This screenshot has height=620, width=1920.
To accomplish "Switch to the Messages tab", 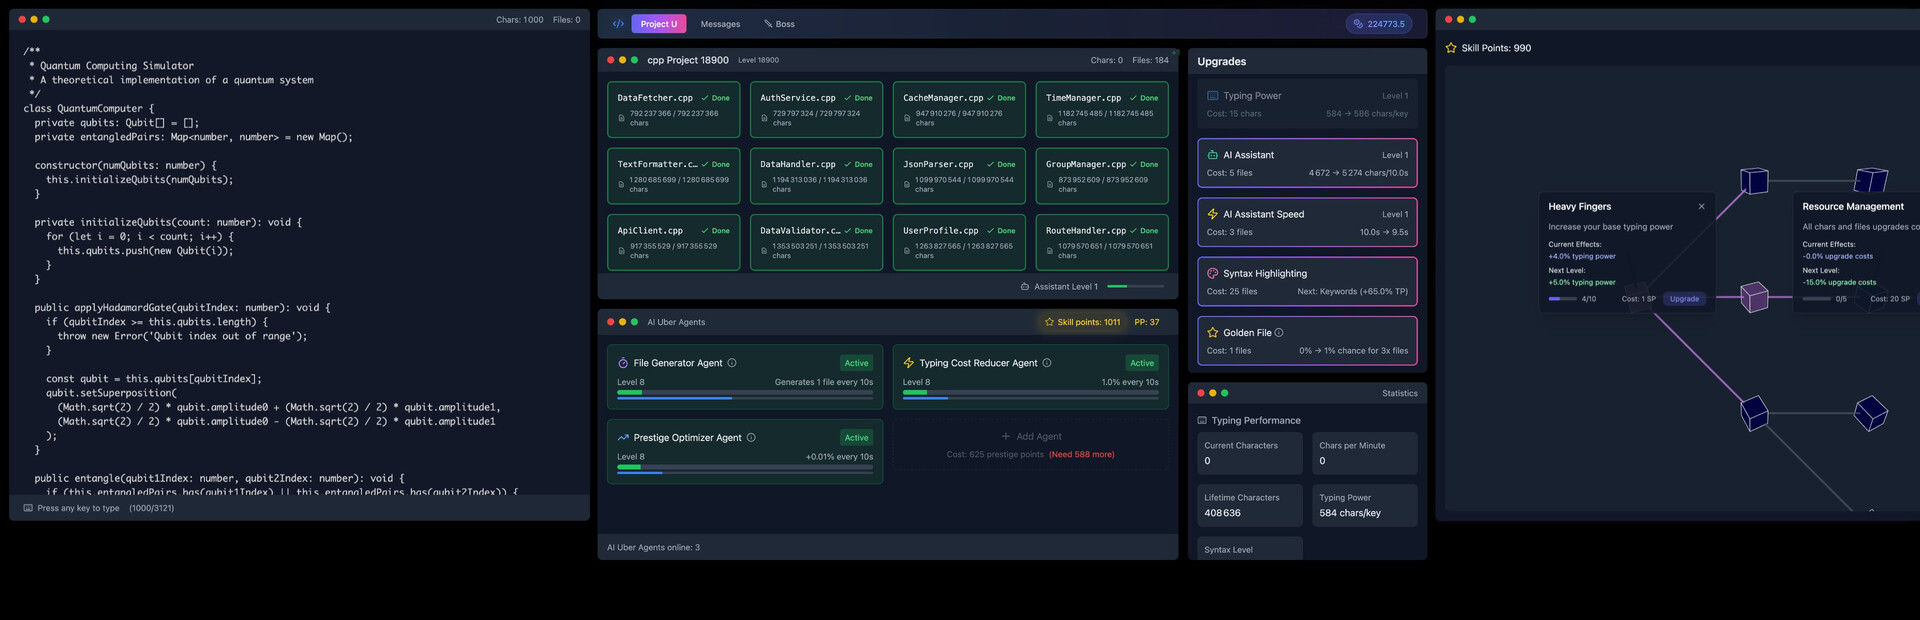I will 720,24.
